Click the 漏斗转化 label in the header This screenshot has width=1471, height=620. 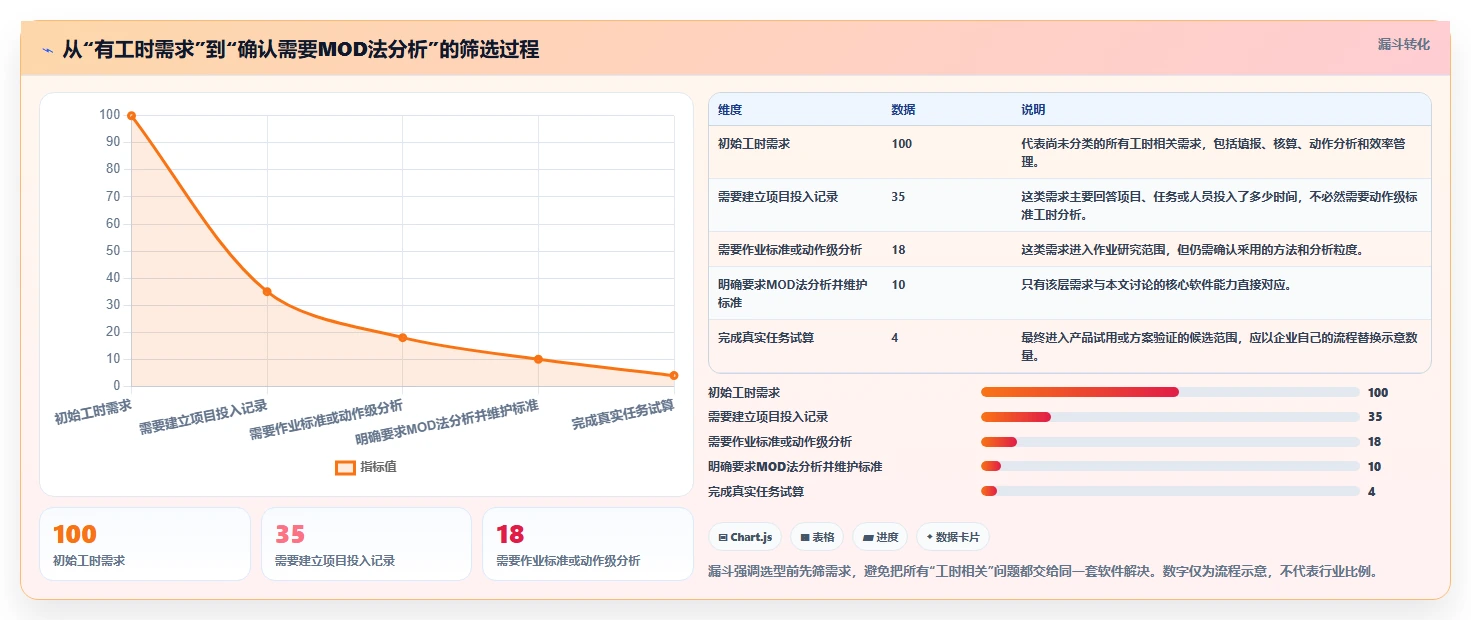pyautogui.click(x=1404, y=45)
